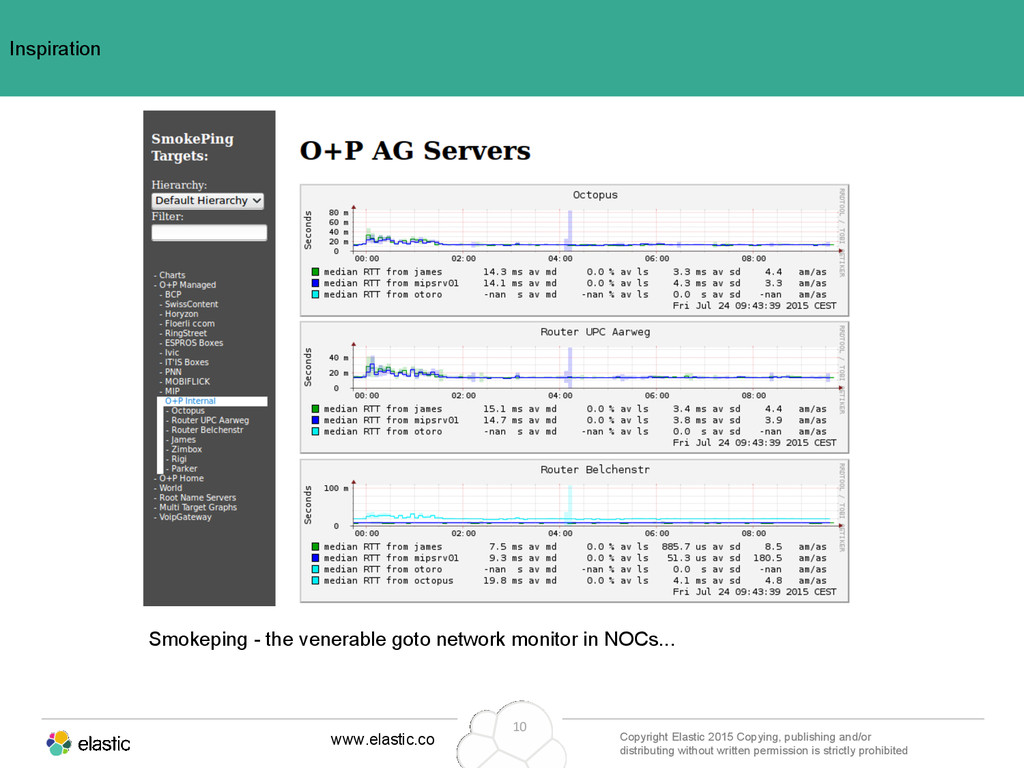Open RingStreet target
This screenshot has height=768, width=1024.
tap(185, 333)
